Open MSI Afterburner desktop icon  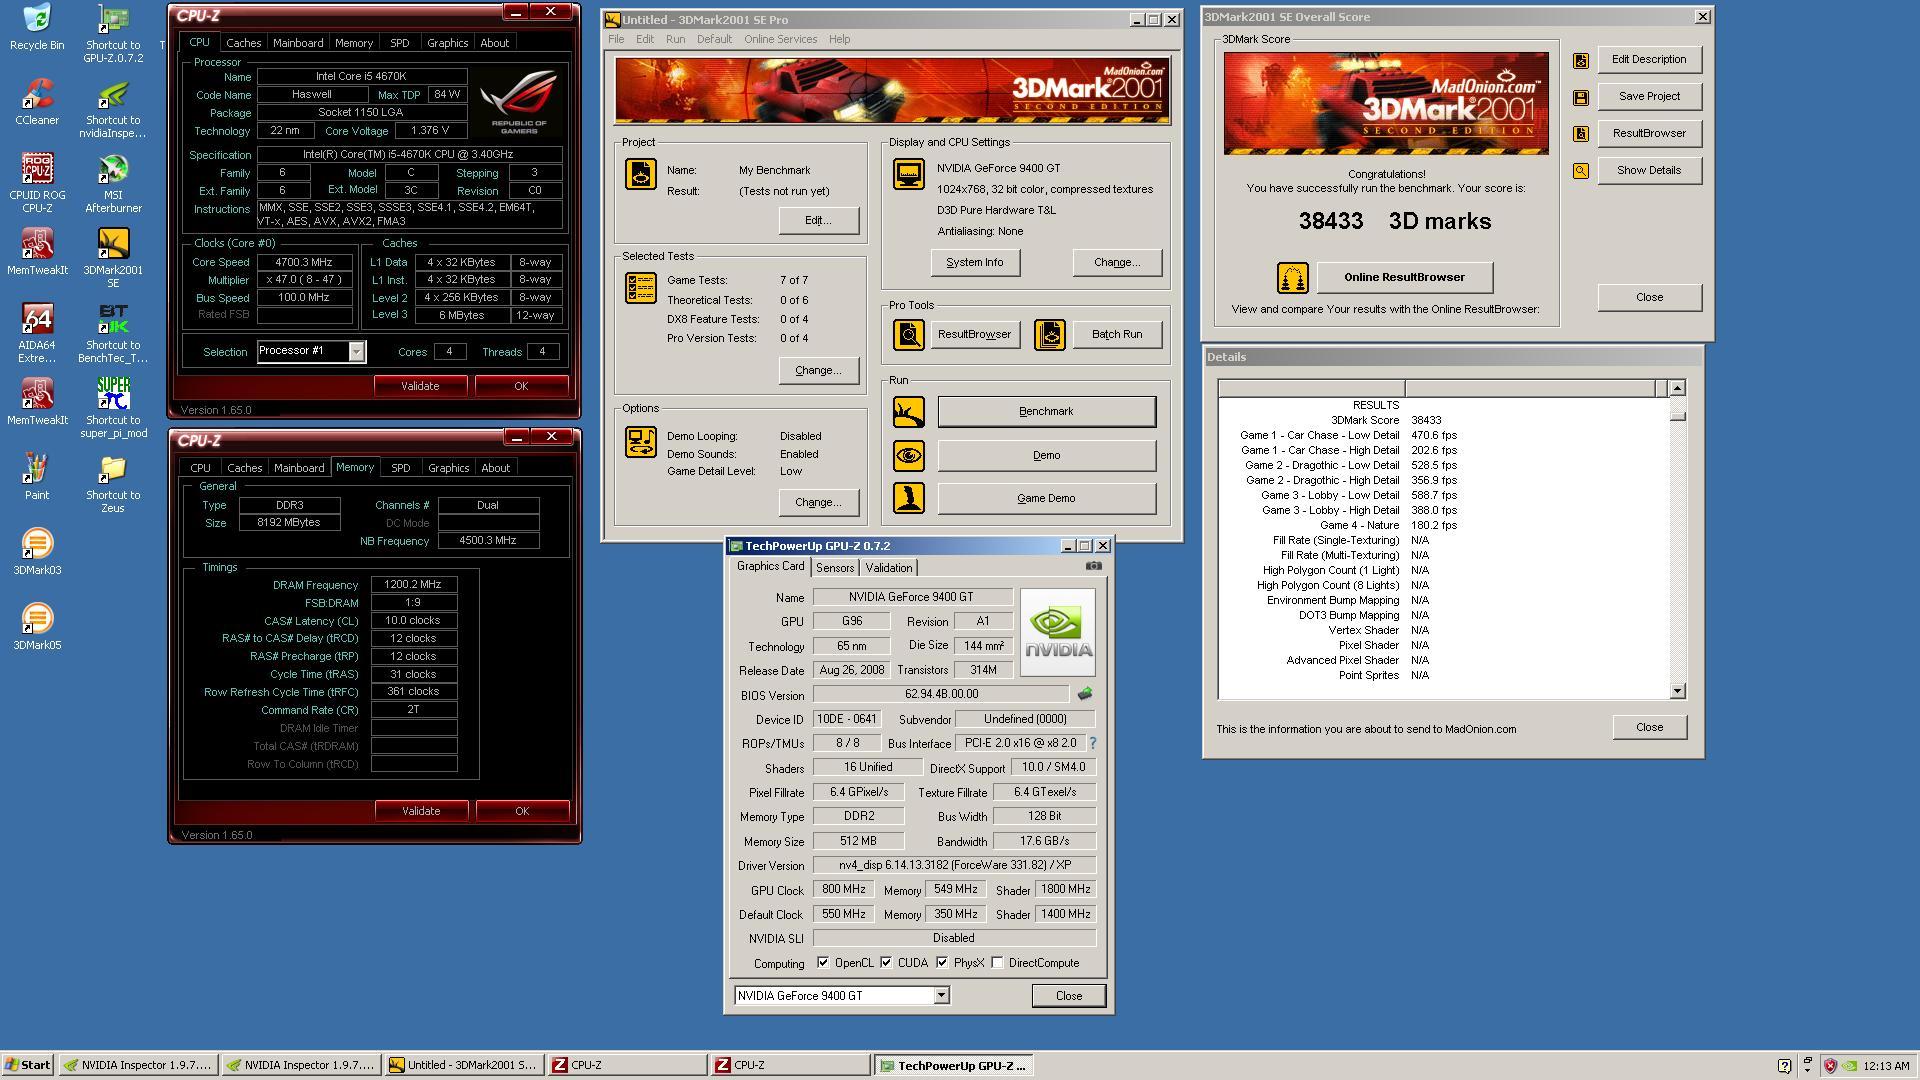(113, 183)
